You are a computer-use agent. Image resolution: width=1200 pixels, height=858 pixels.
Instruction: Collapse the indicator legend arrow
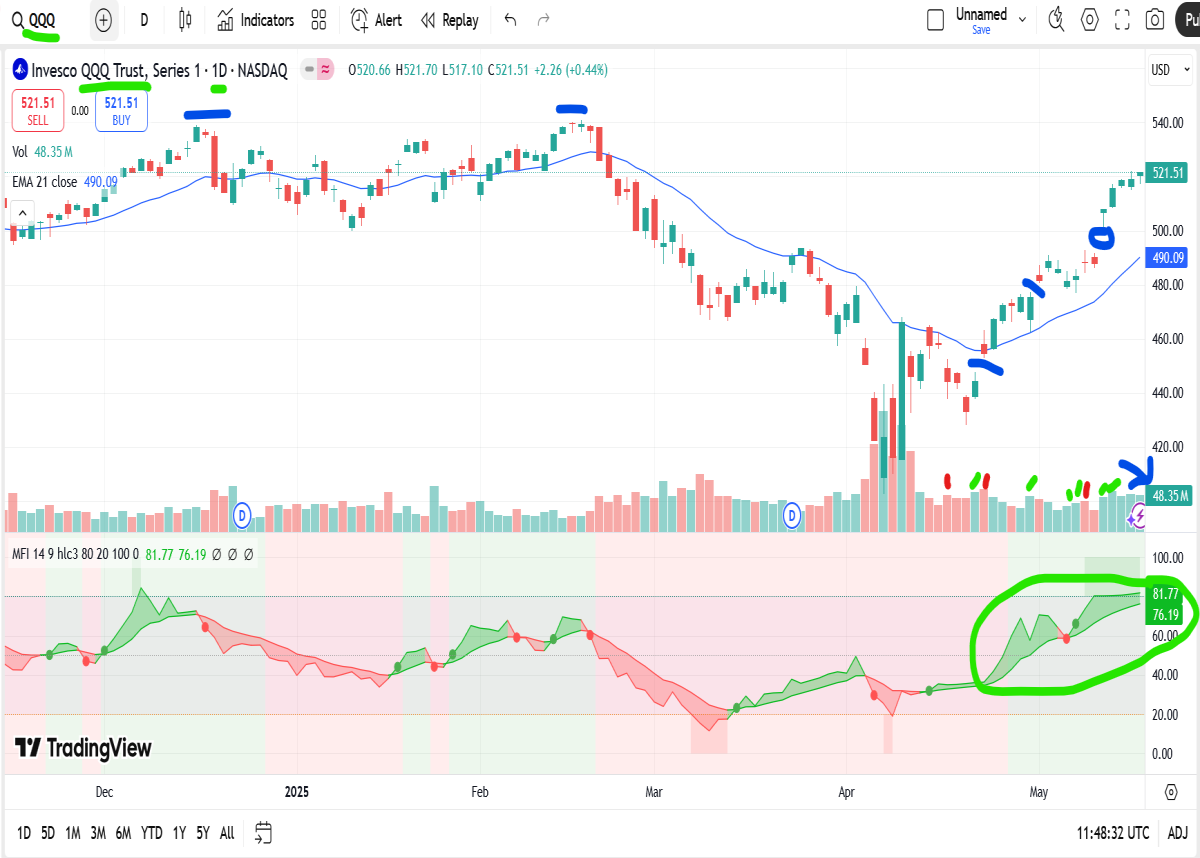[22, 212]
